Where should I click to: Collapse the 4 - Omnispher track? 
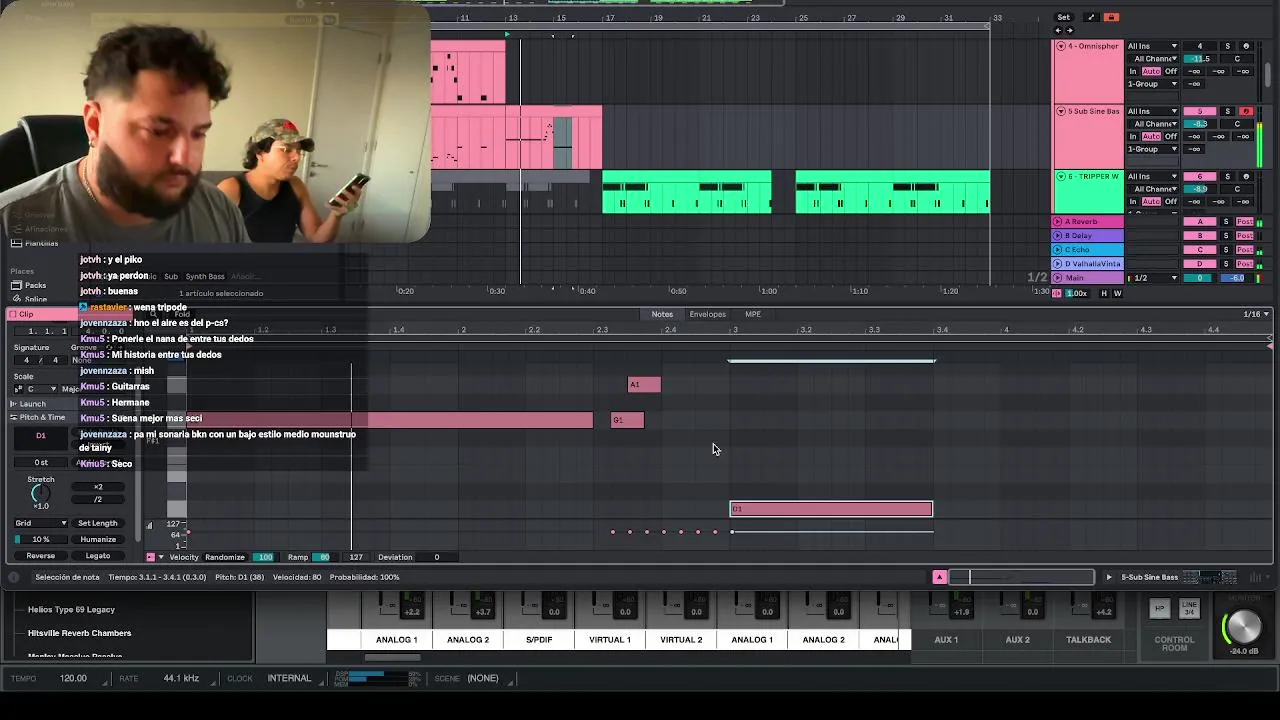coord(1061,46)
